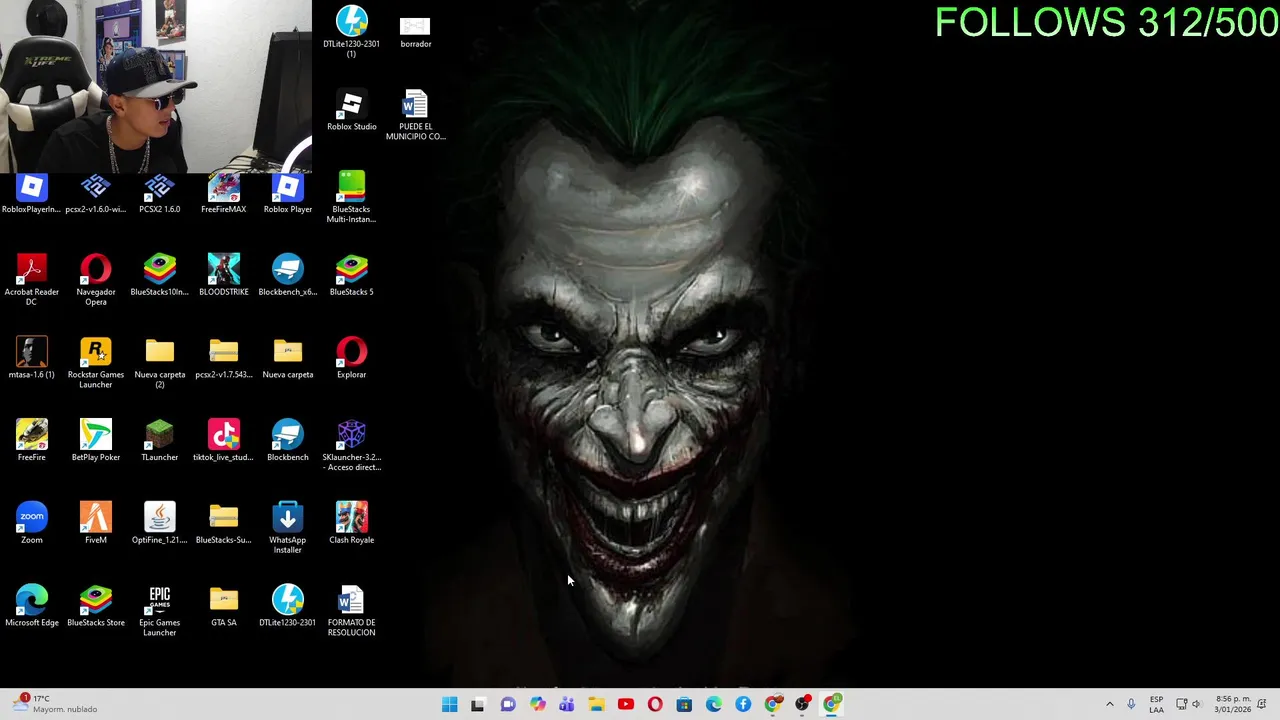Open the clock showing 8:56 p. m.
The image size is (1280, 720).
click(x=1232, y=704)
